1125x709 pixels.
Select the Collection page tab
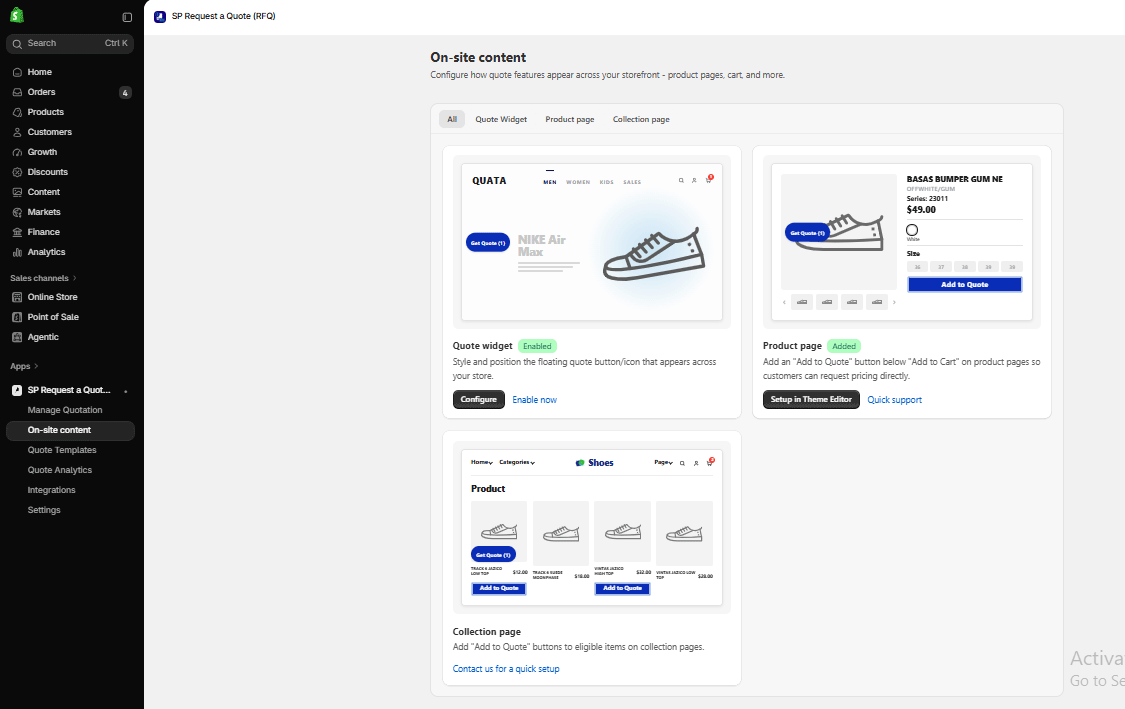point(641,120)
